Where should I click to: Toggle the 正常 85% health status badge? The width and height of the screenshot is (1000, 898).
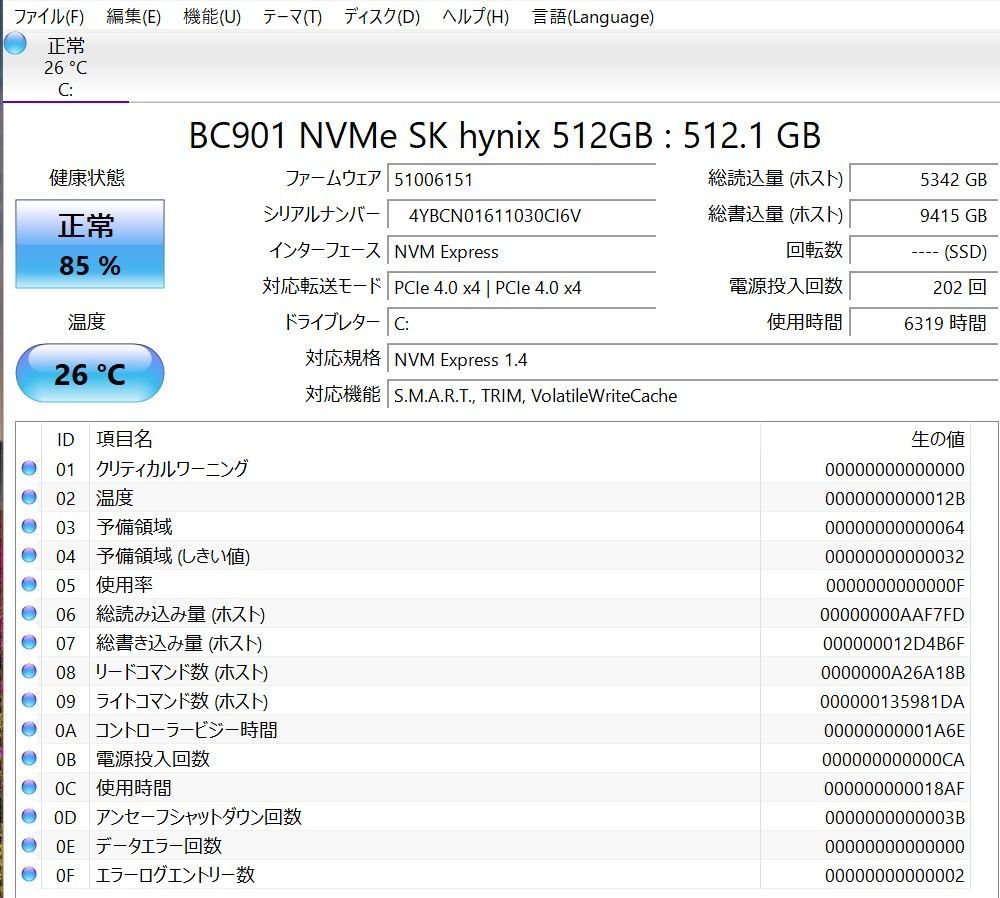(89, 243)
